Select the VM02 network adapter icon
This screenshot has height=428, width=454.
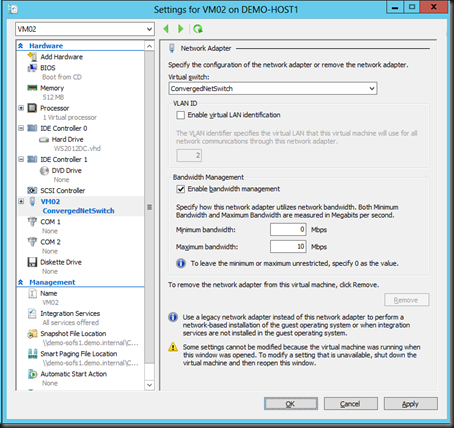pyautogui.click(x=32, y=201)
